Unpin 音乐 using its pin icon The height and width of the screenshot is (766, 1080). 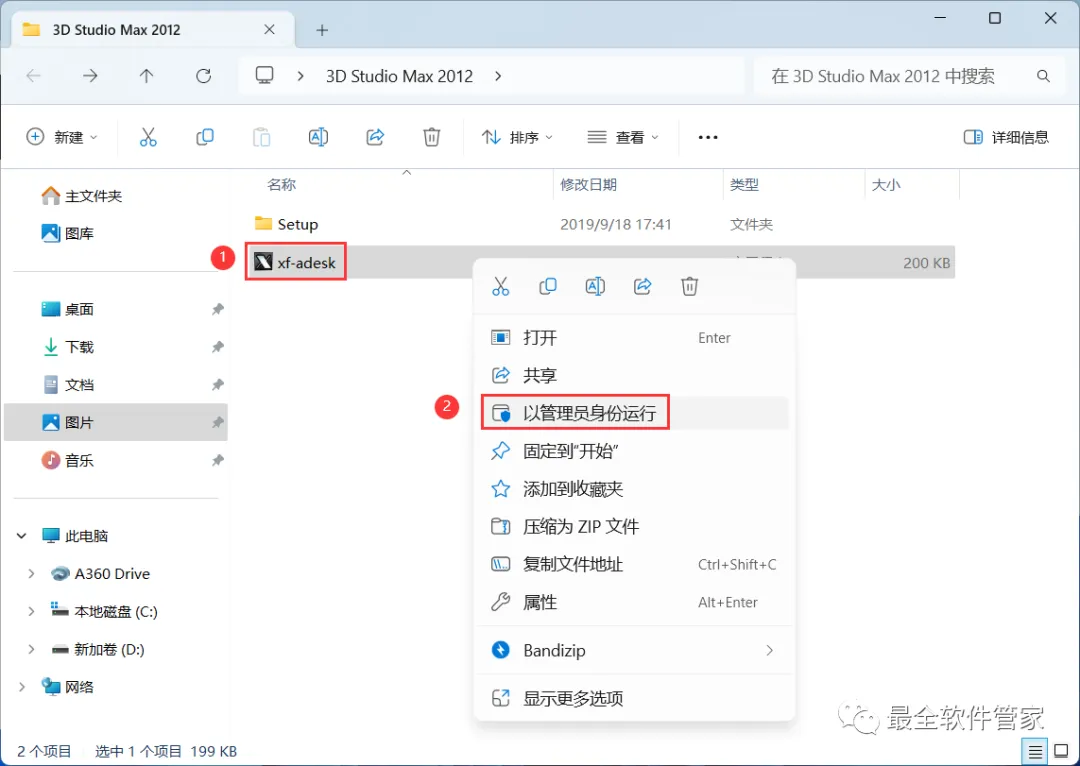[x=218, y=460]
